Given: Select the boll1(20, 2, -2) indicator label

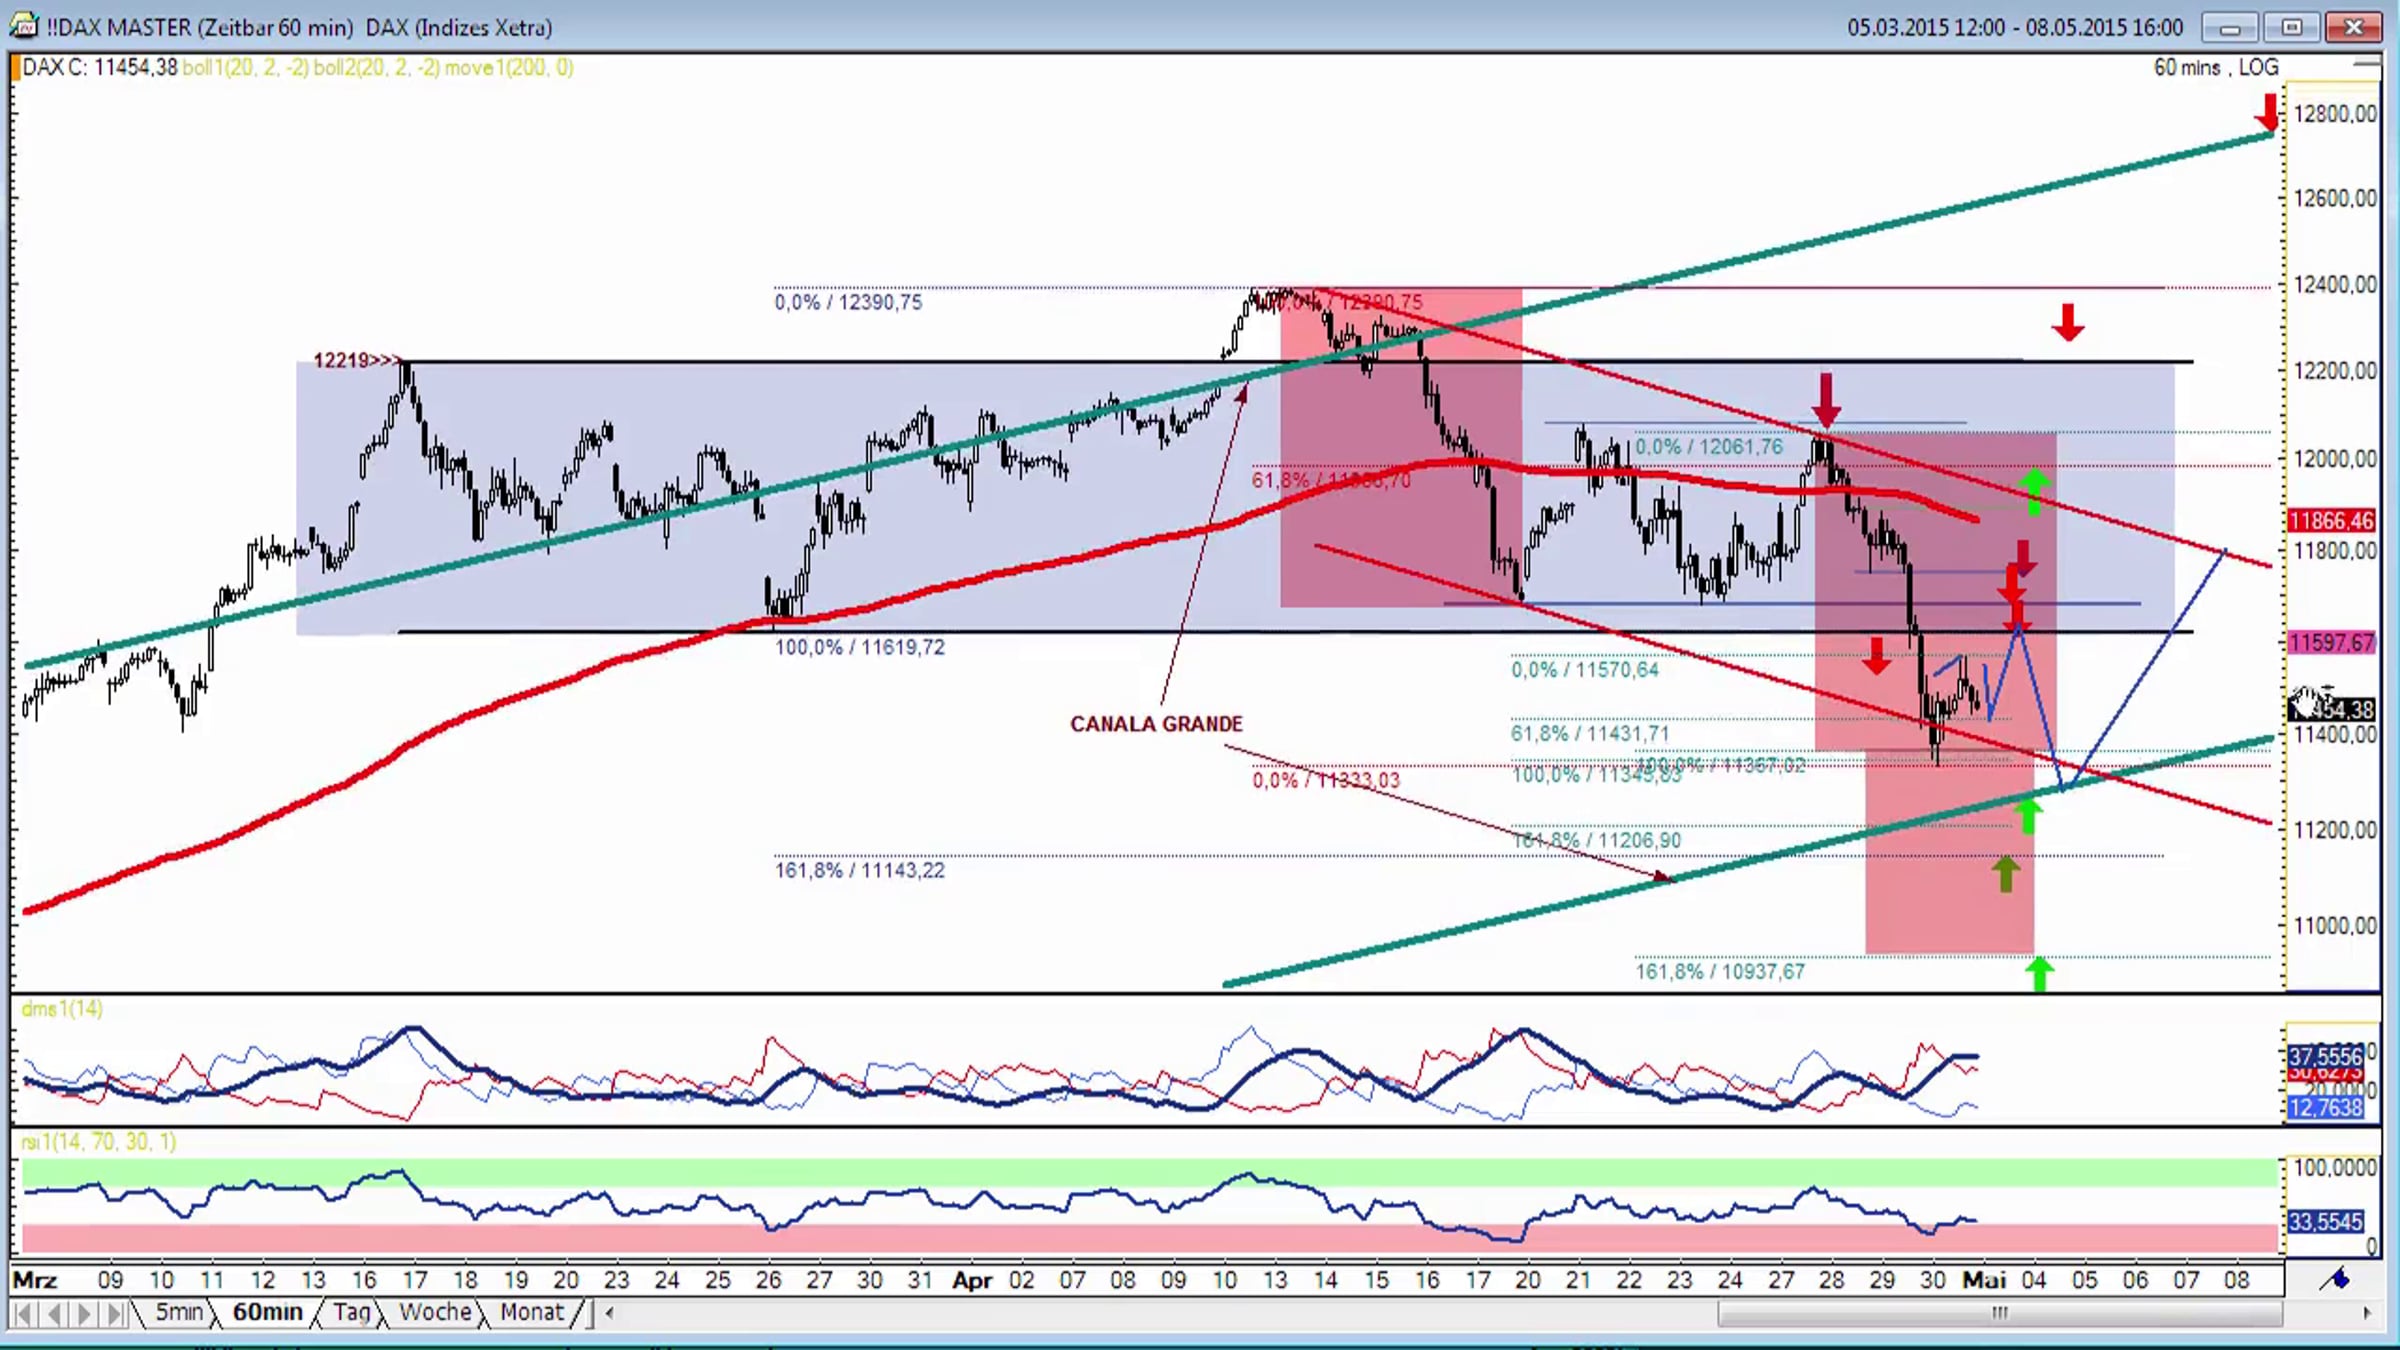Looking at the screenshot, I should [246, 68].
